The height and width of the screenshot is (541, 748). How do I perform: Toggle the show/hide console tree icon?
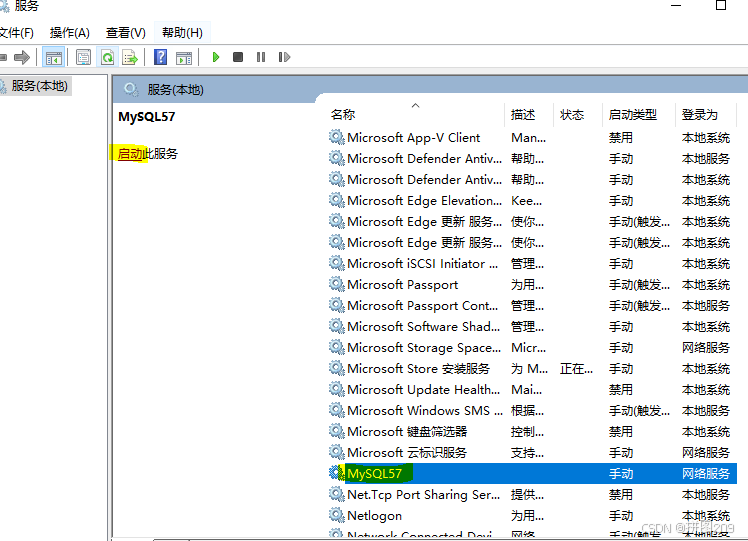click(53, 58)
